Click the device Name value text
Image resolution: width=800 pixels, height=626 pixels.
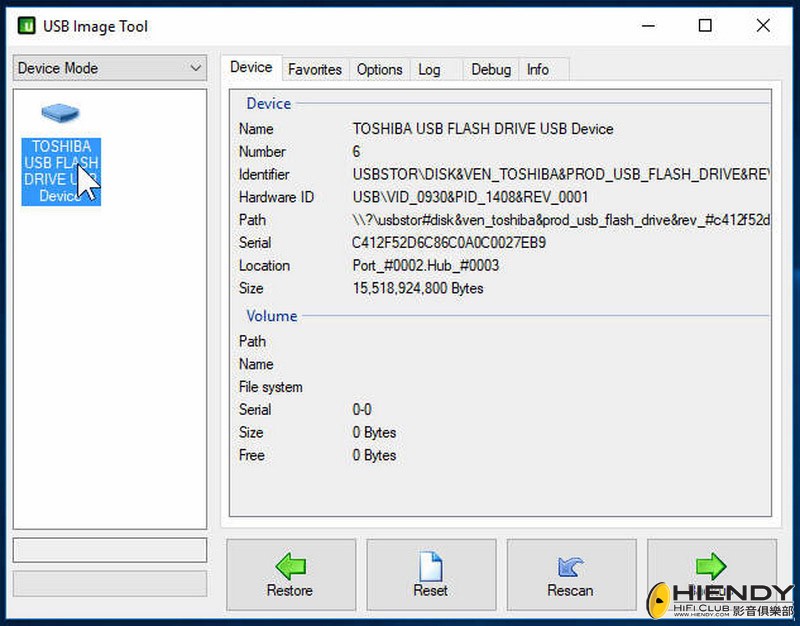(483, 129)
